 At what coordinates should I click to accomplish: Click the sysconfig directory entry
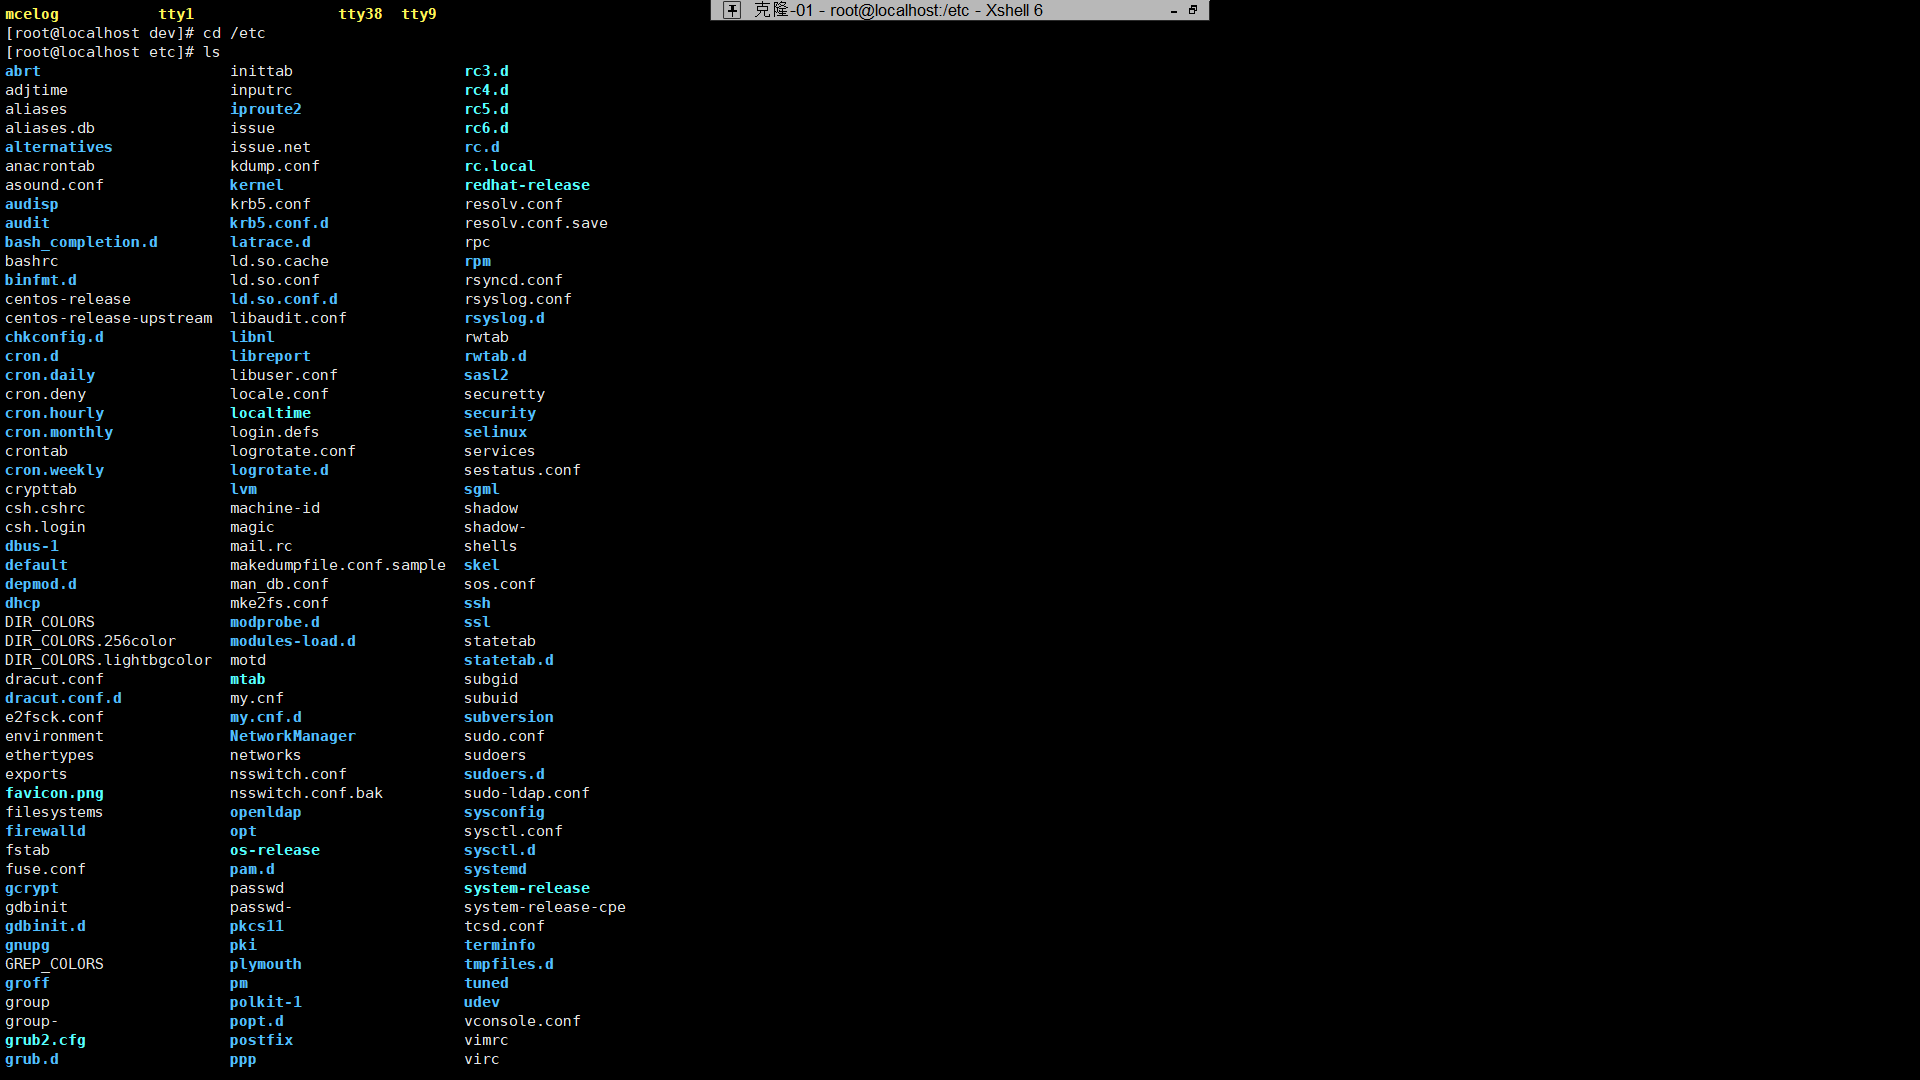[504, 812]
